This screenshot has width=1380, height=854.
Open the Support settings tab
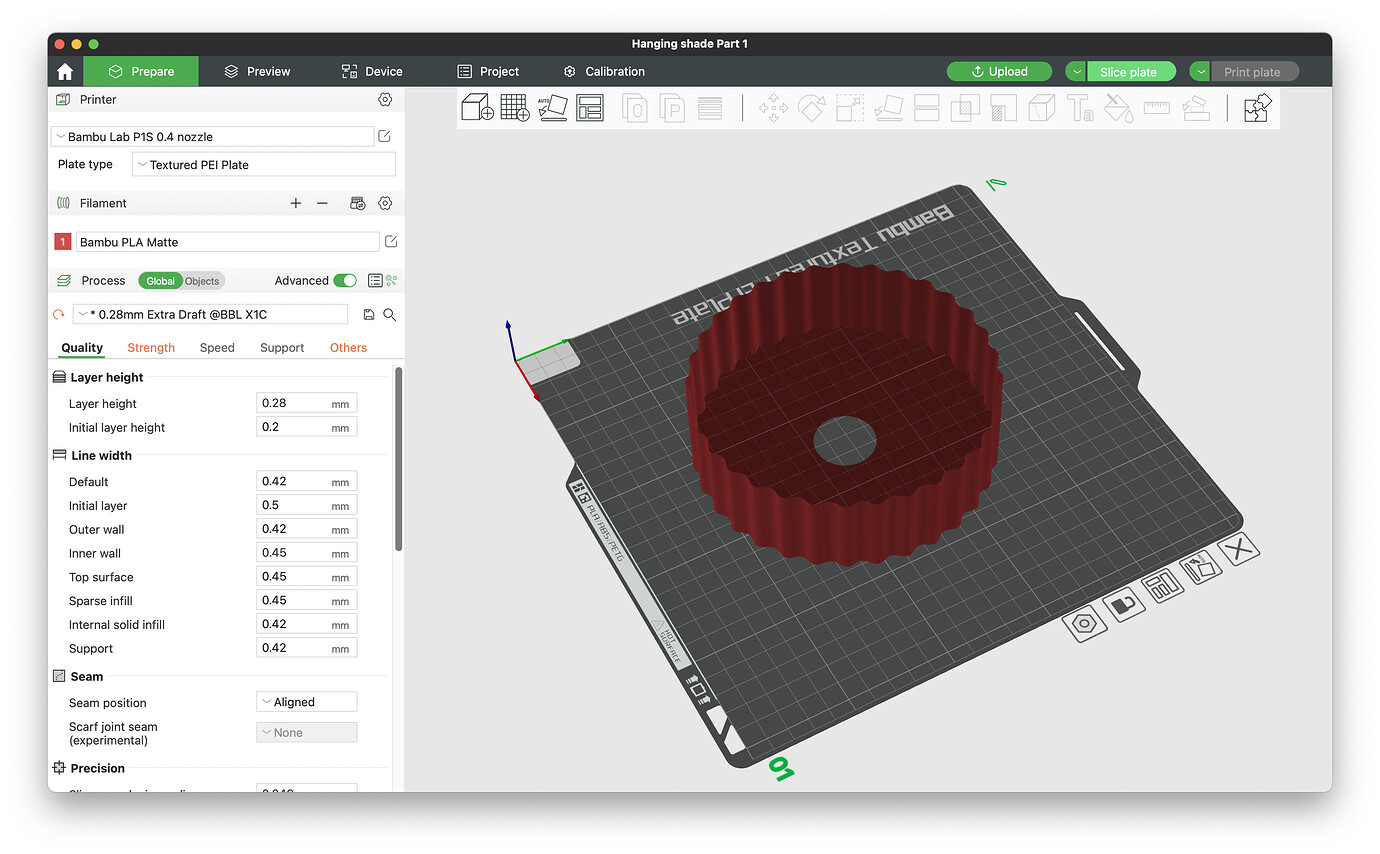(x=282, y=348)
